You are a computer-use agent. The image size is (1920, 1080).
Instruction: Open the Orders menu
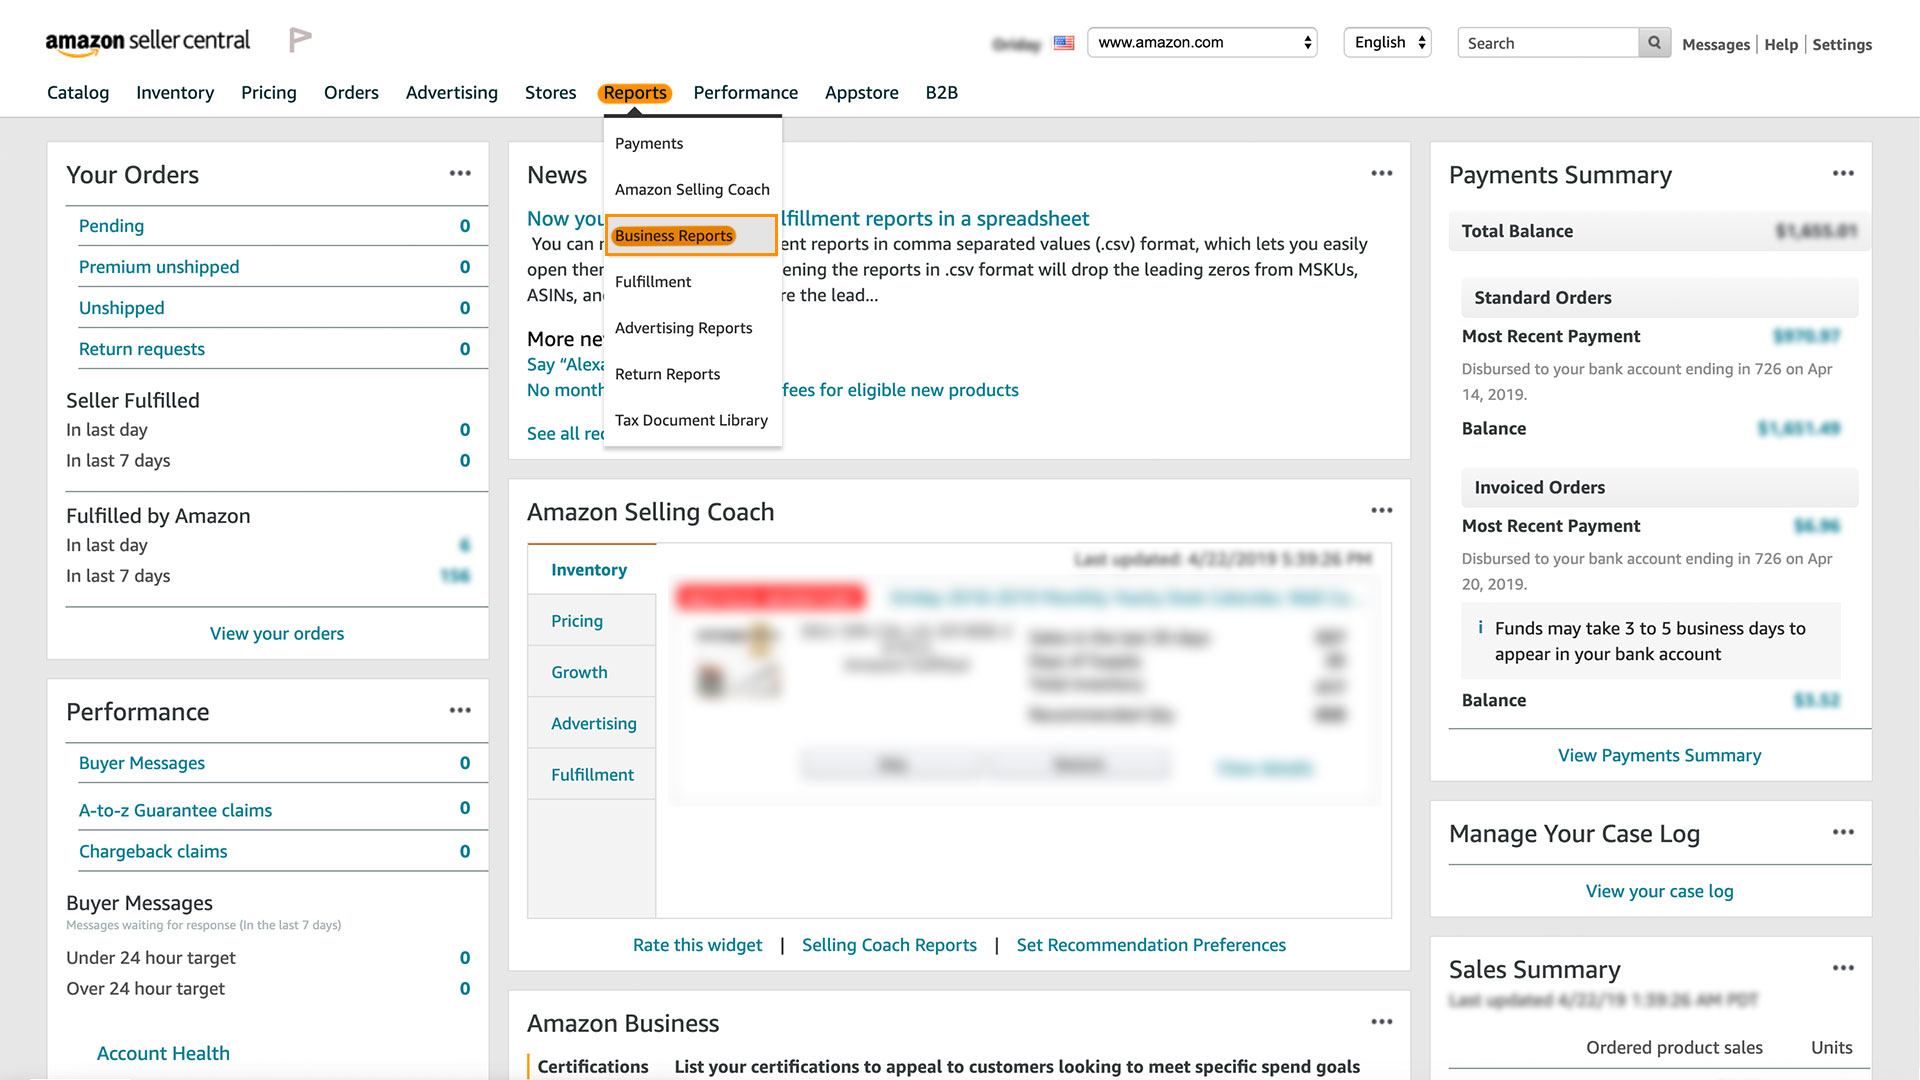click(x=351, y=93)
